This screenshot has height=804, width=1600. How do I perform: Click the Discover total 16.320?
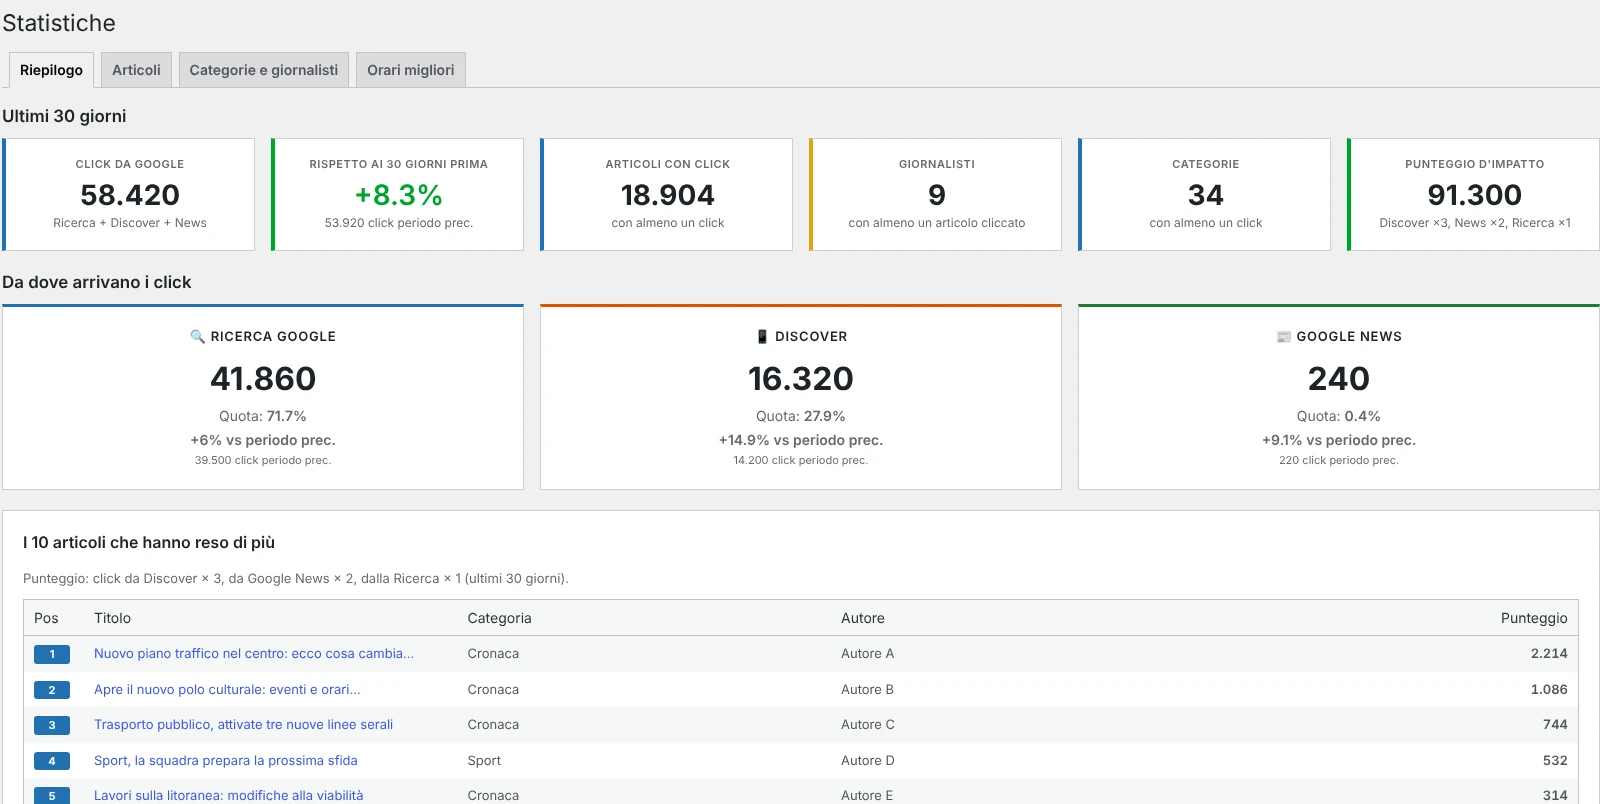click(x=801, y=379)
